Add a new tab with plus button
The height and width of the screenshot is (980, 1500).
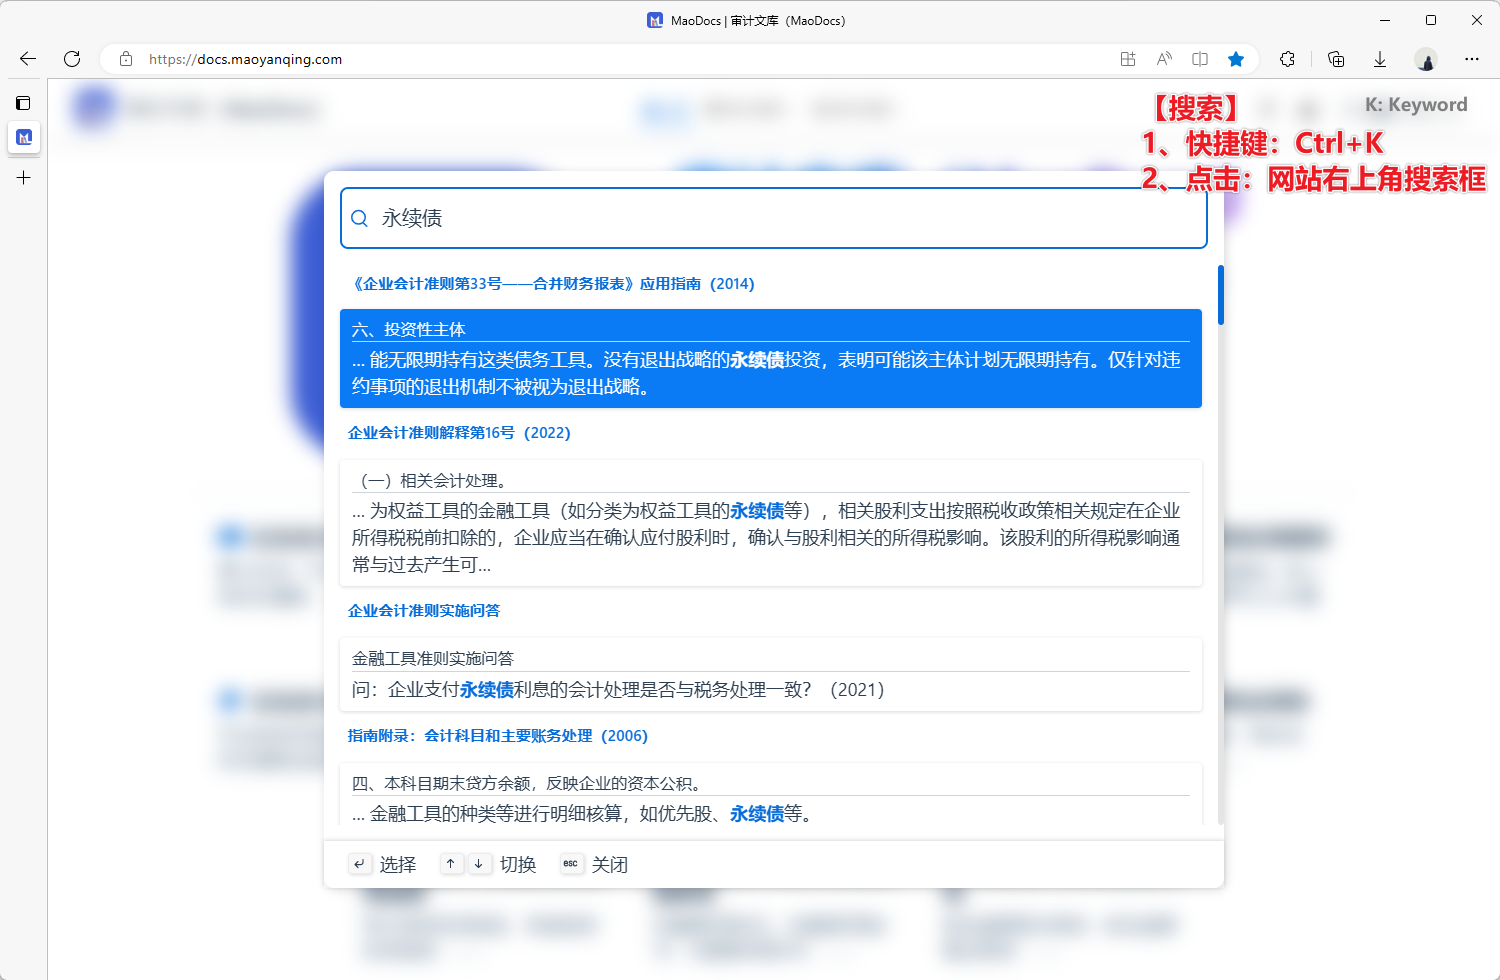point(24,178)
